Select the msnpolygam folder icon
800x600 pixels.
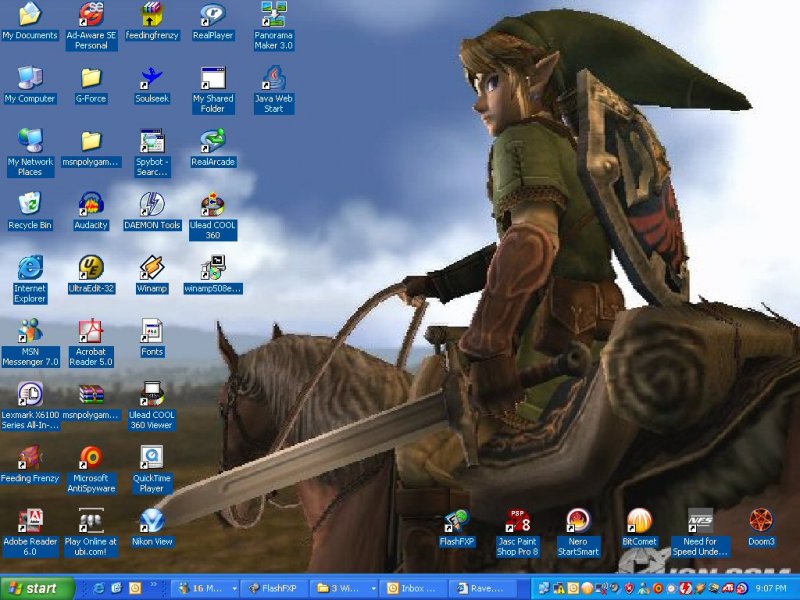point(91,148)
